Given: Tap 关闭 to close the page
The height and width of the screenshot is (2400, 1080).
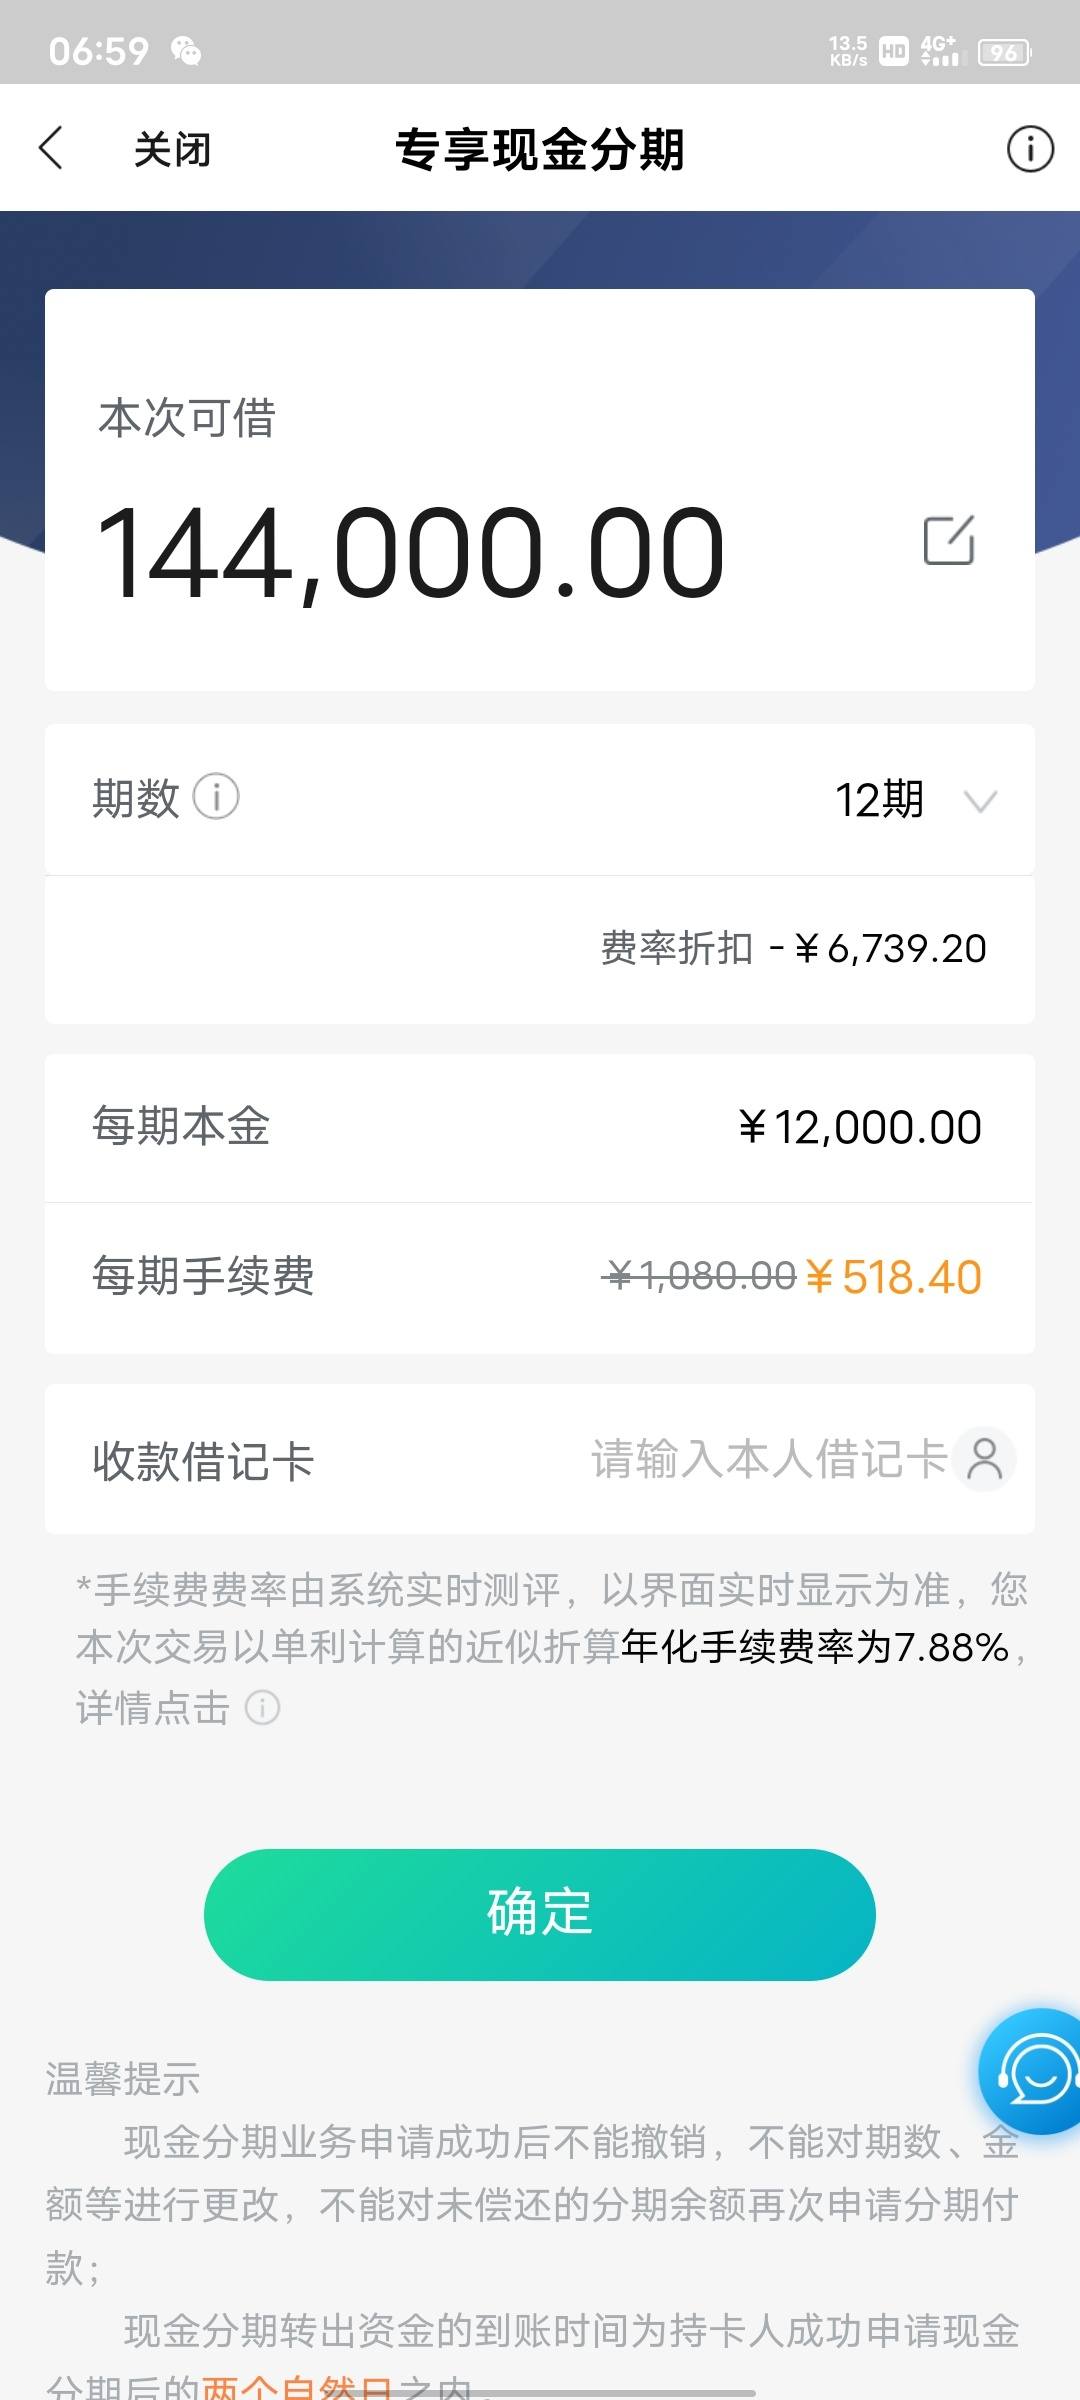Looking at the screenshot, I should 173,149.
